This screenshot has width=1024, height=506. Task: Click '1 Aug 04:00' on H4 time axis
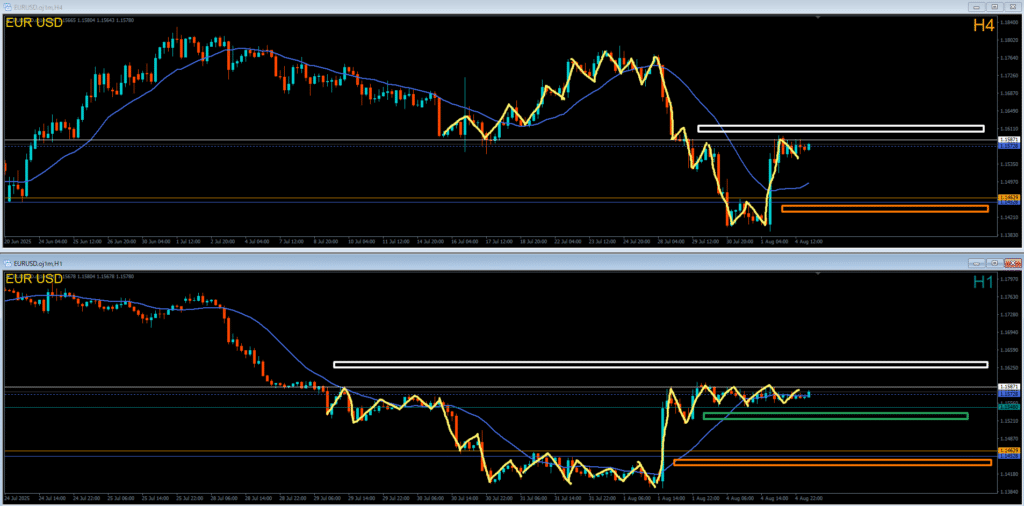point(775,242)
